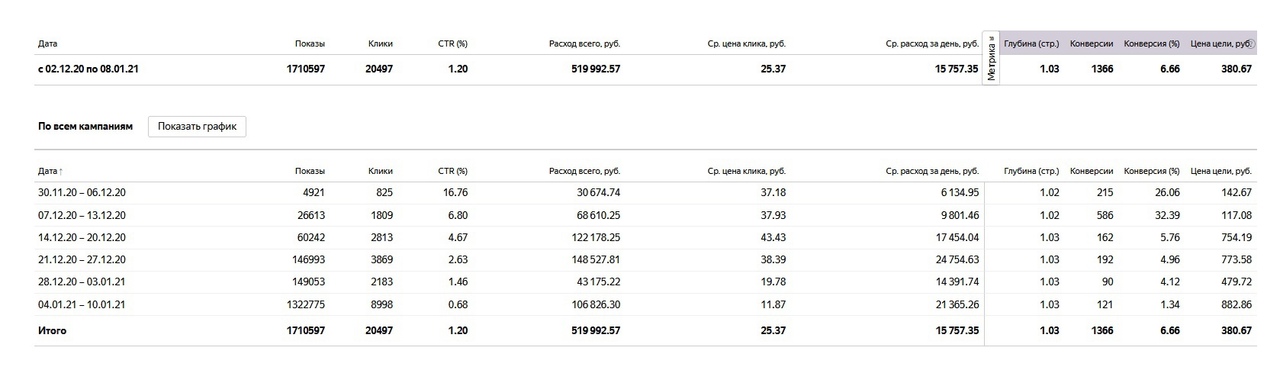
Task: Click Ср. цена клика header in lower table
Action: click(746, 171)
